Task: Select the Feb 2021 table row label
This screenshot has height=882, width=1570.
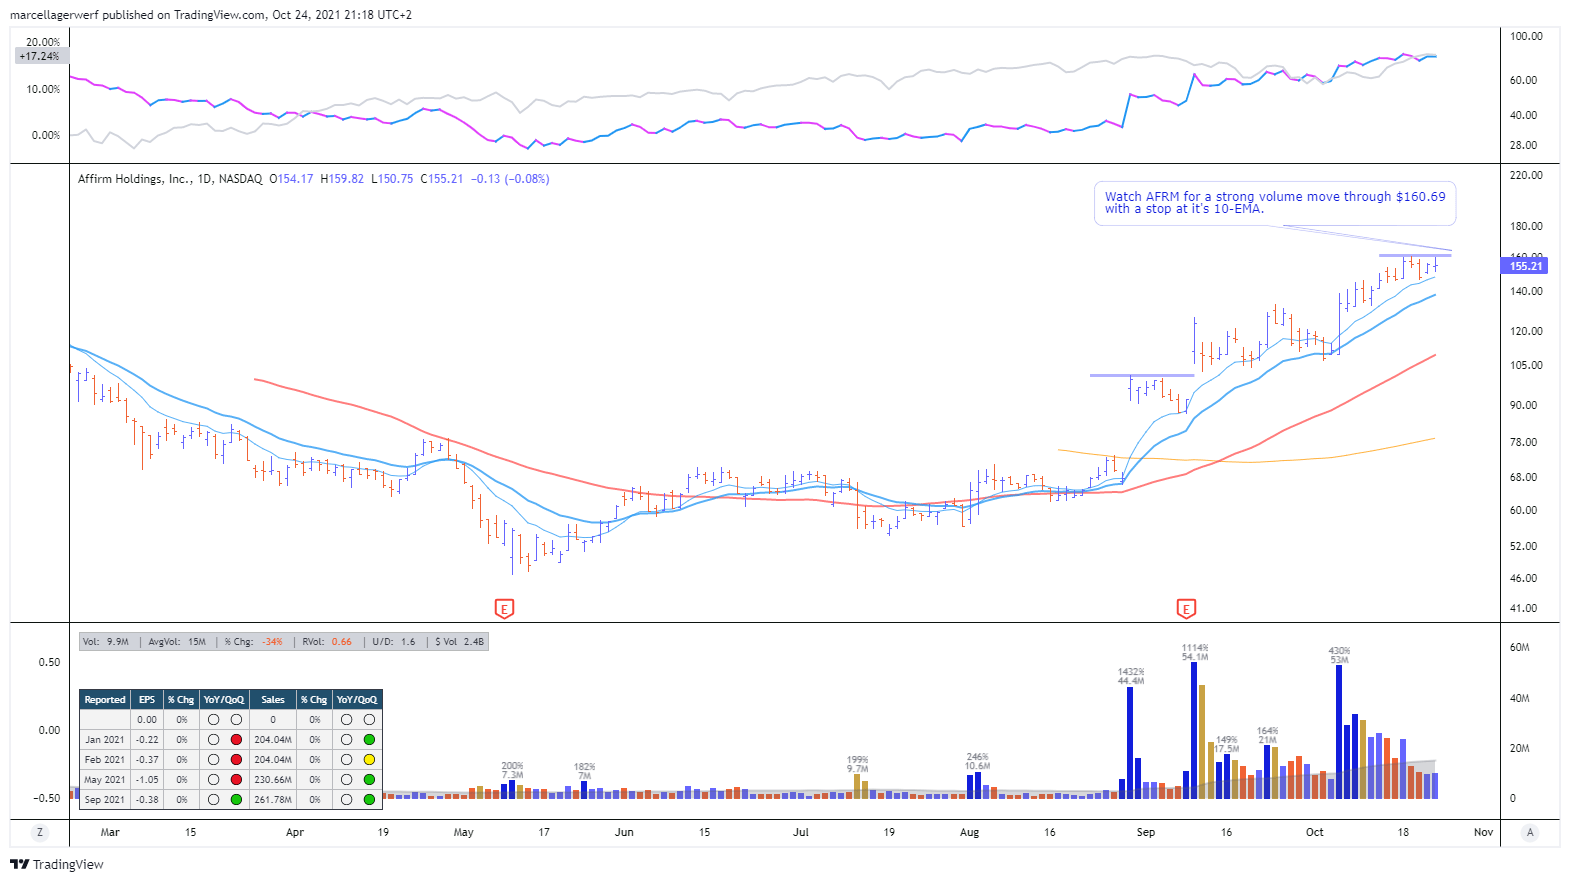Action: coord(105,760)
